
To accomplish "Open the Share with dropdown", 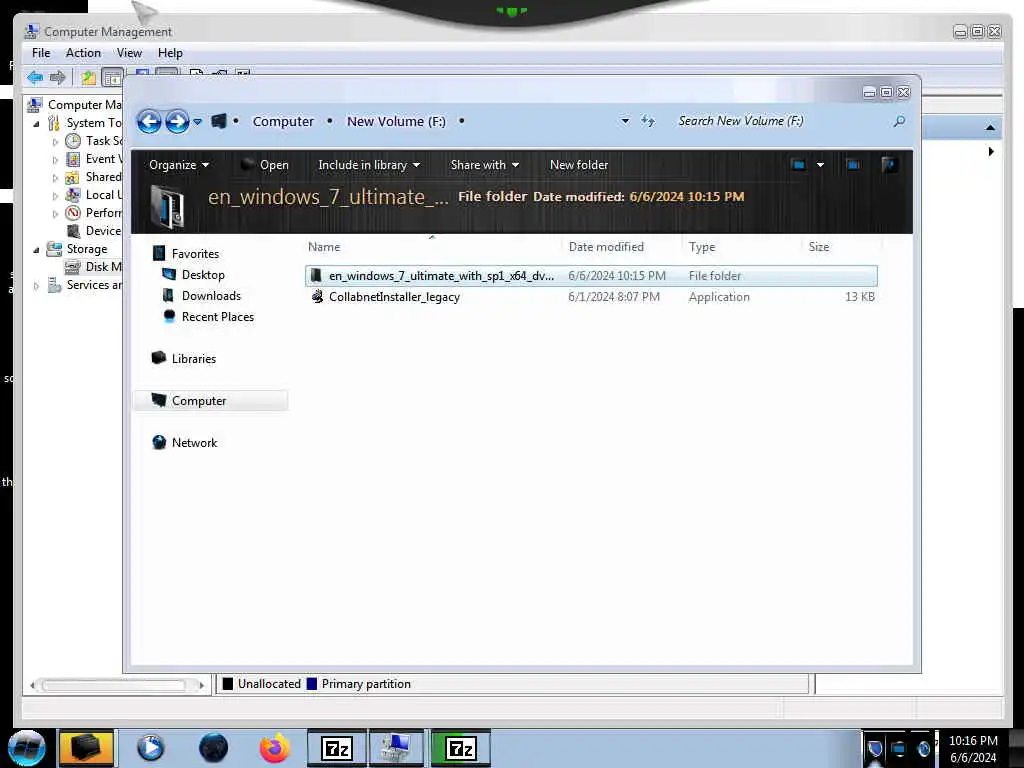I will point(485,165).
